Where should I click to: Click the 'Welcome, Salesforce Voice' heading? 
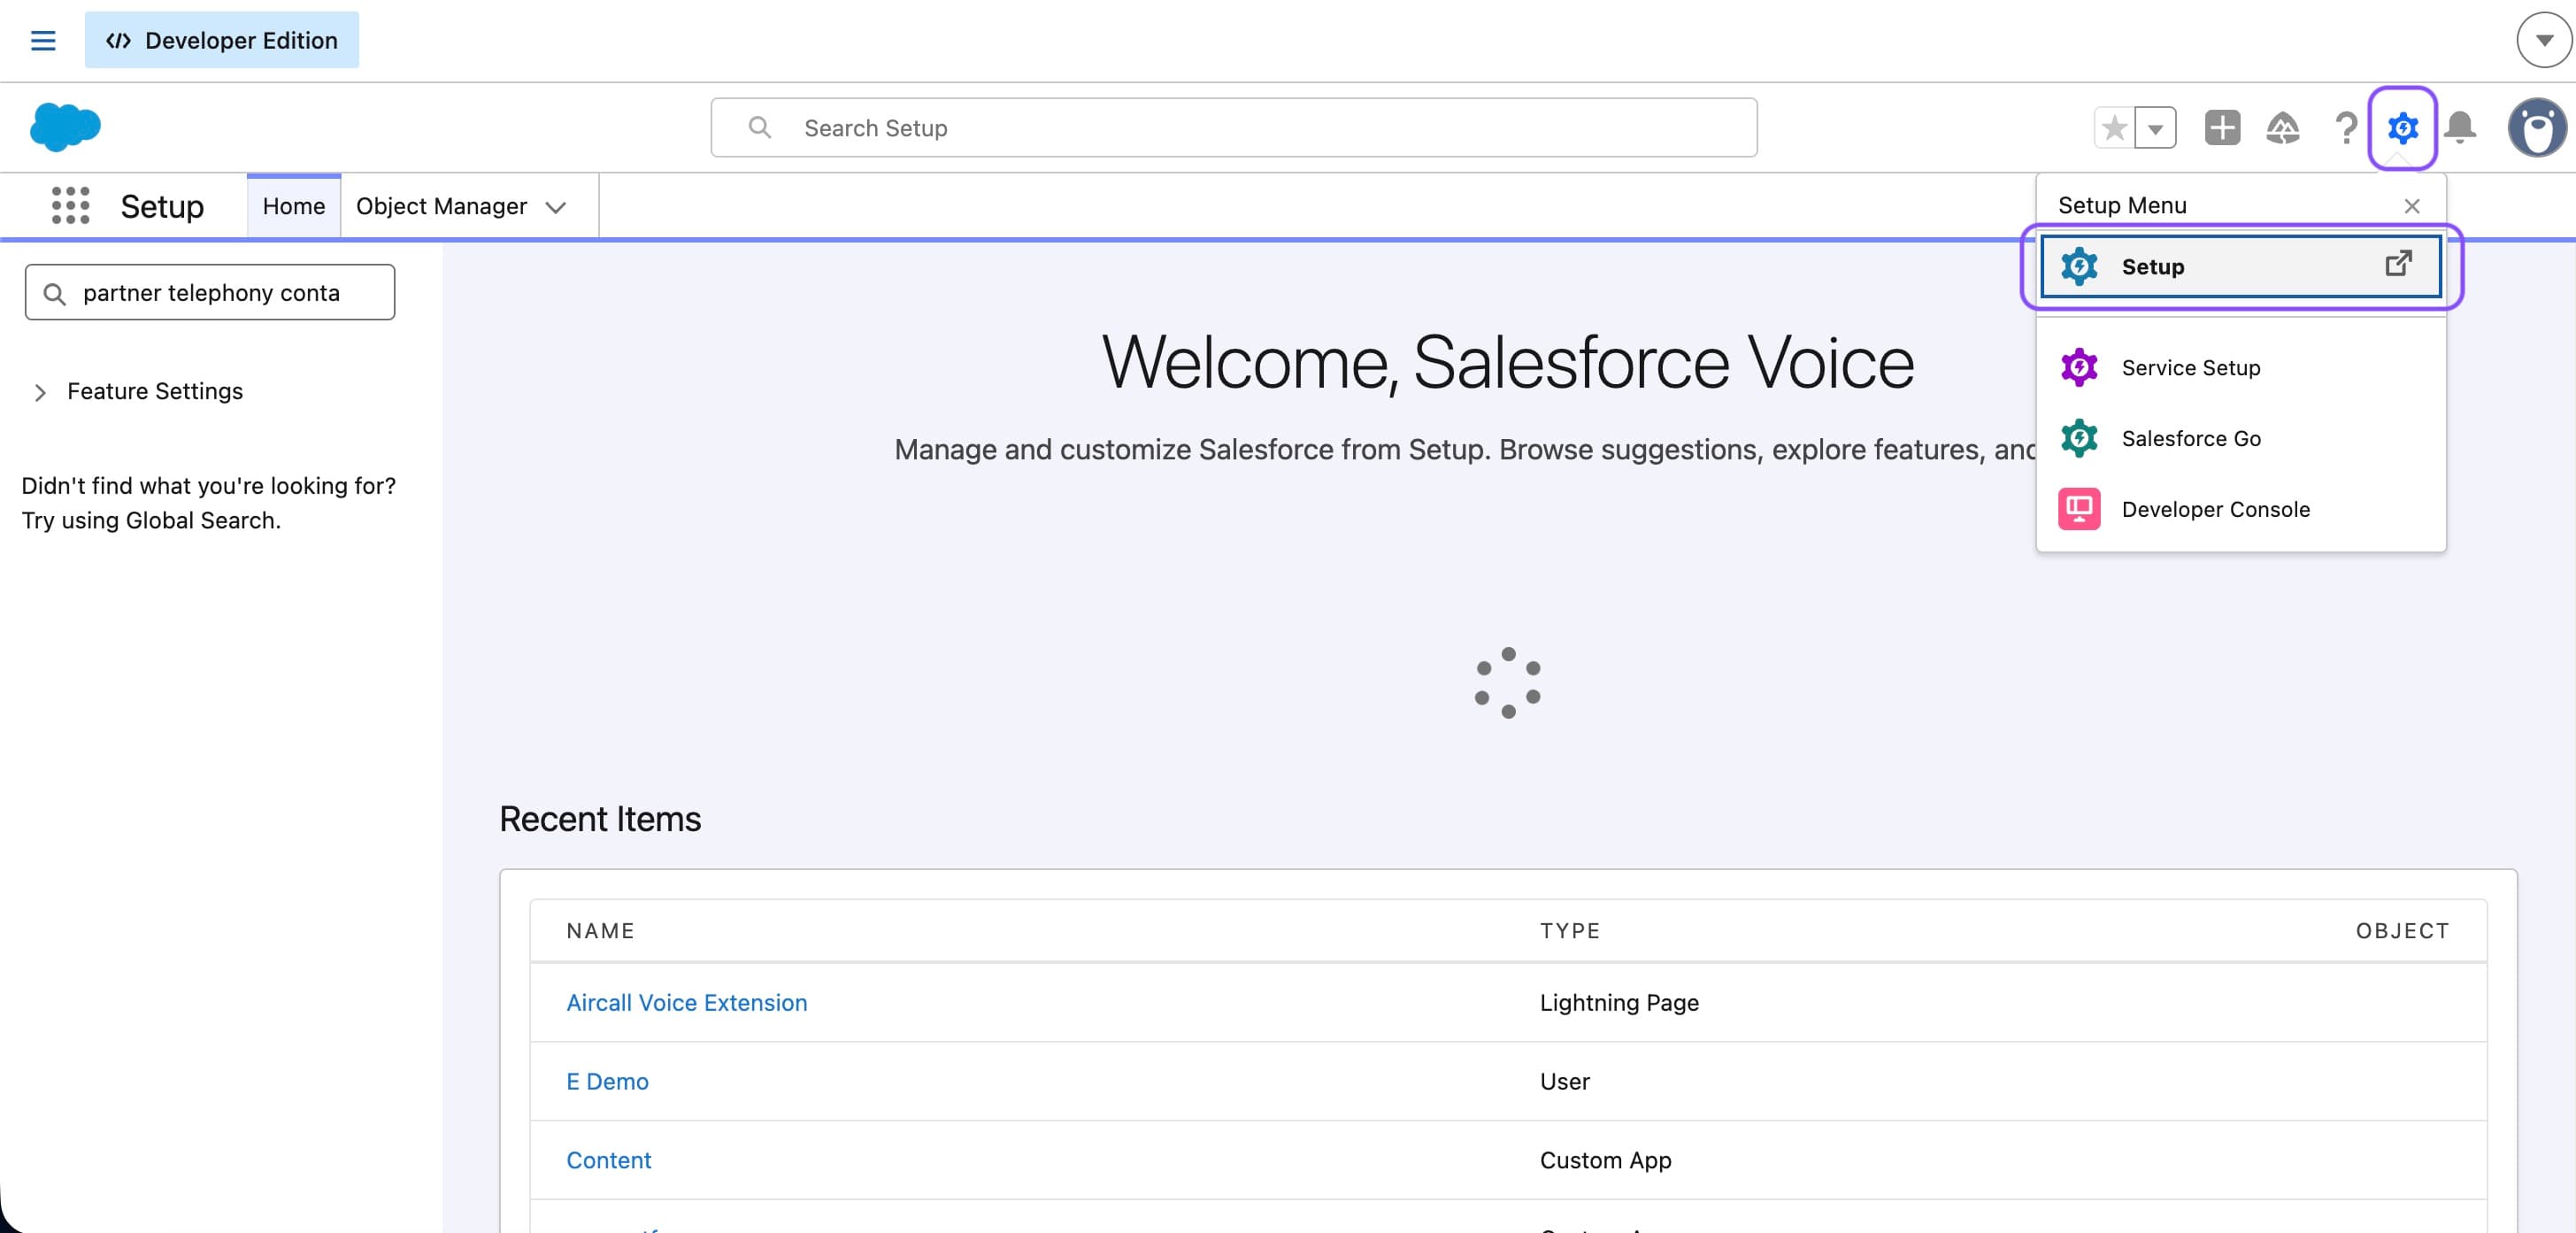tap(1507, 362)
